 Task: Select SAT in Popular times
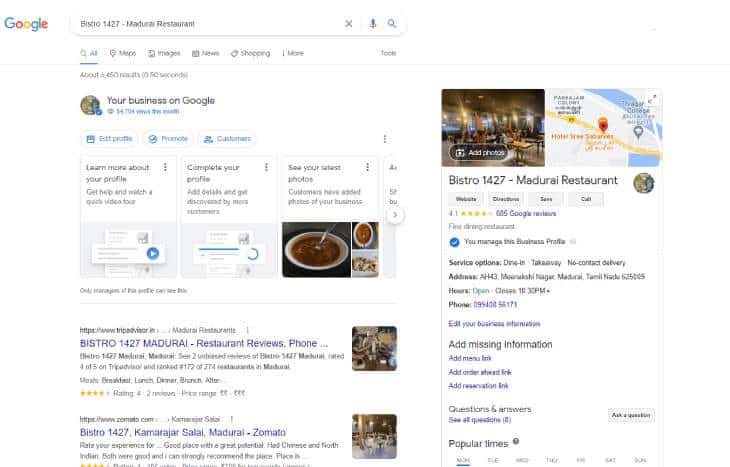point(610,460)
